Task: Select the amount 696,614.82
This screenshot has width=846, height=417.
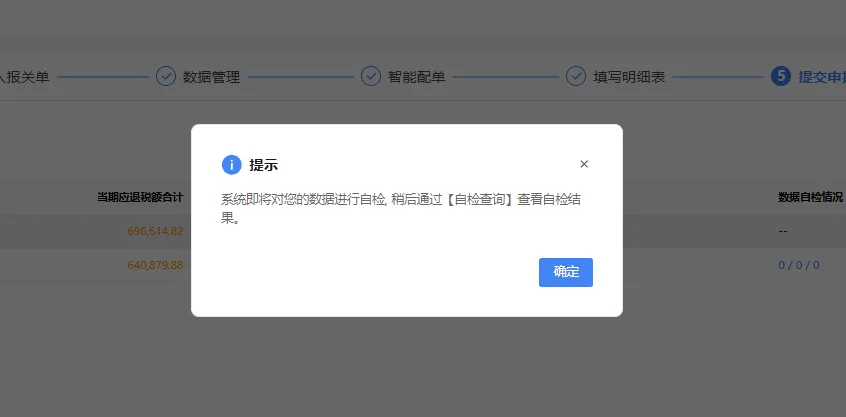Action: [155, 231]
